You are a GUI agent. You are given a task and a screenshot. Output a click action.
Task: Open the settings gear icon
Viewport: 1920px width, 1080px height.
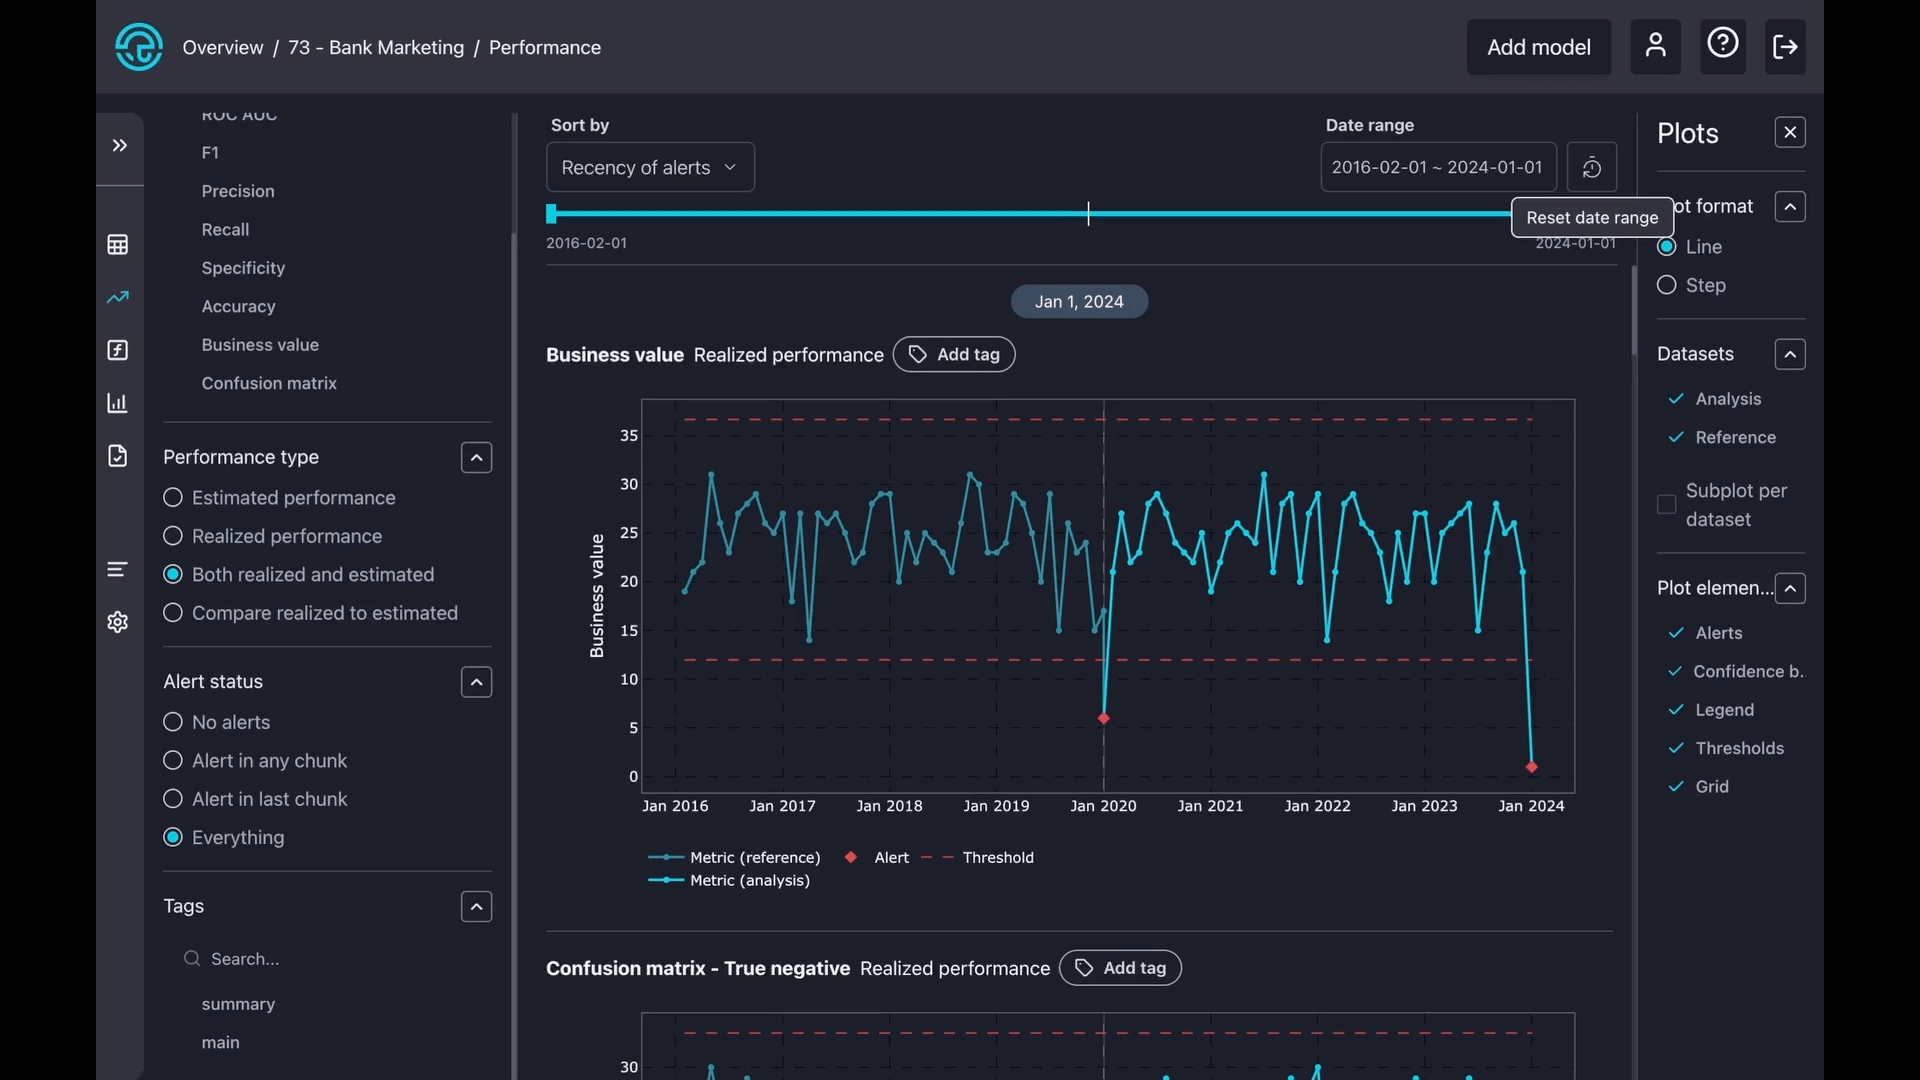pyautogui.click(x=118, y=622)
